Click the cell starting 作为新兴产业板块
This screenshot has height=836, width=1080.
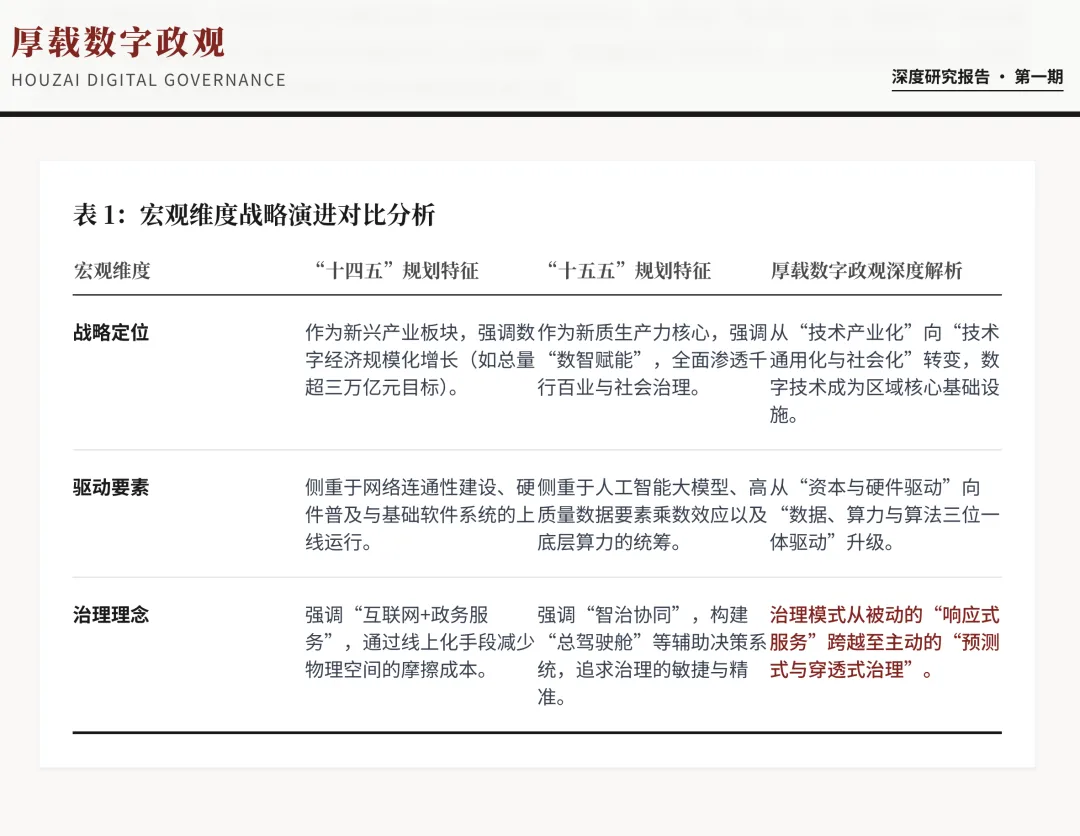point(420,360)
